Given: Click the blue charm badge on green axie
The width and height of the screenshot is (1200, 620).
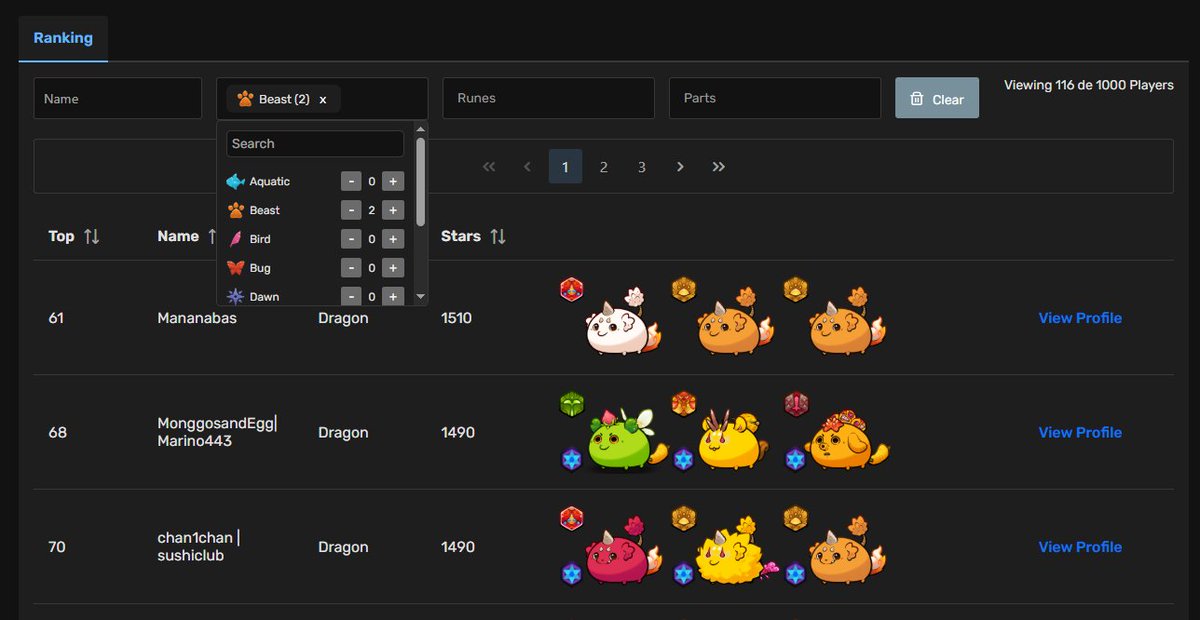Looking at the screenshot, I should click(571, 459).
